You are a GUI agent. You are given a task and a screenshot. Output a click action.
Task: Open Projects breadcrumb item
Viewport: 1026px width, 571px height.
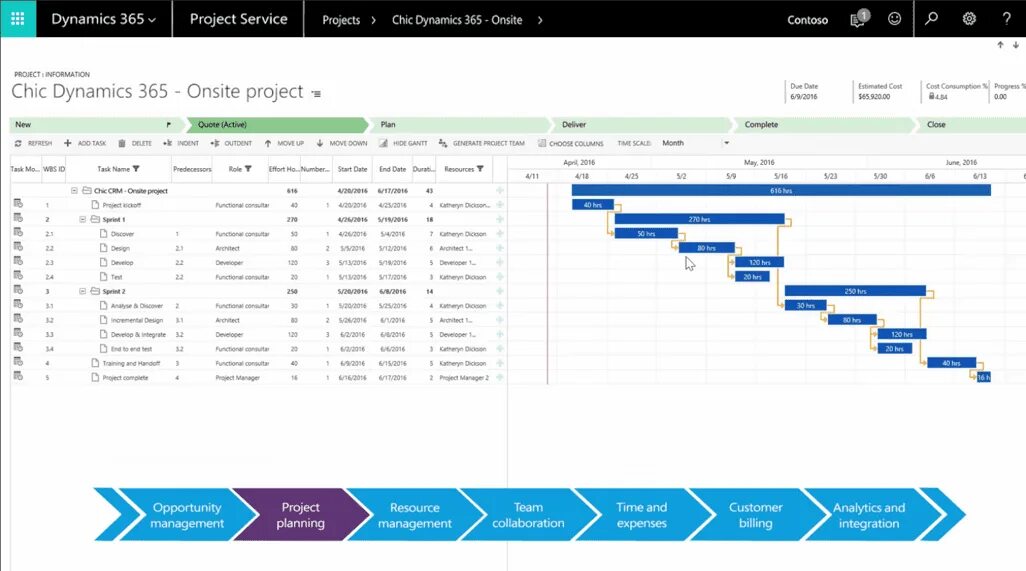(x=341, y=20)
